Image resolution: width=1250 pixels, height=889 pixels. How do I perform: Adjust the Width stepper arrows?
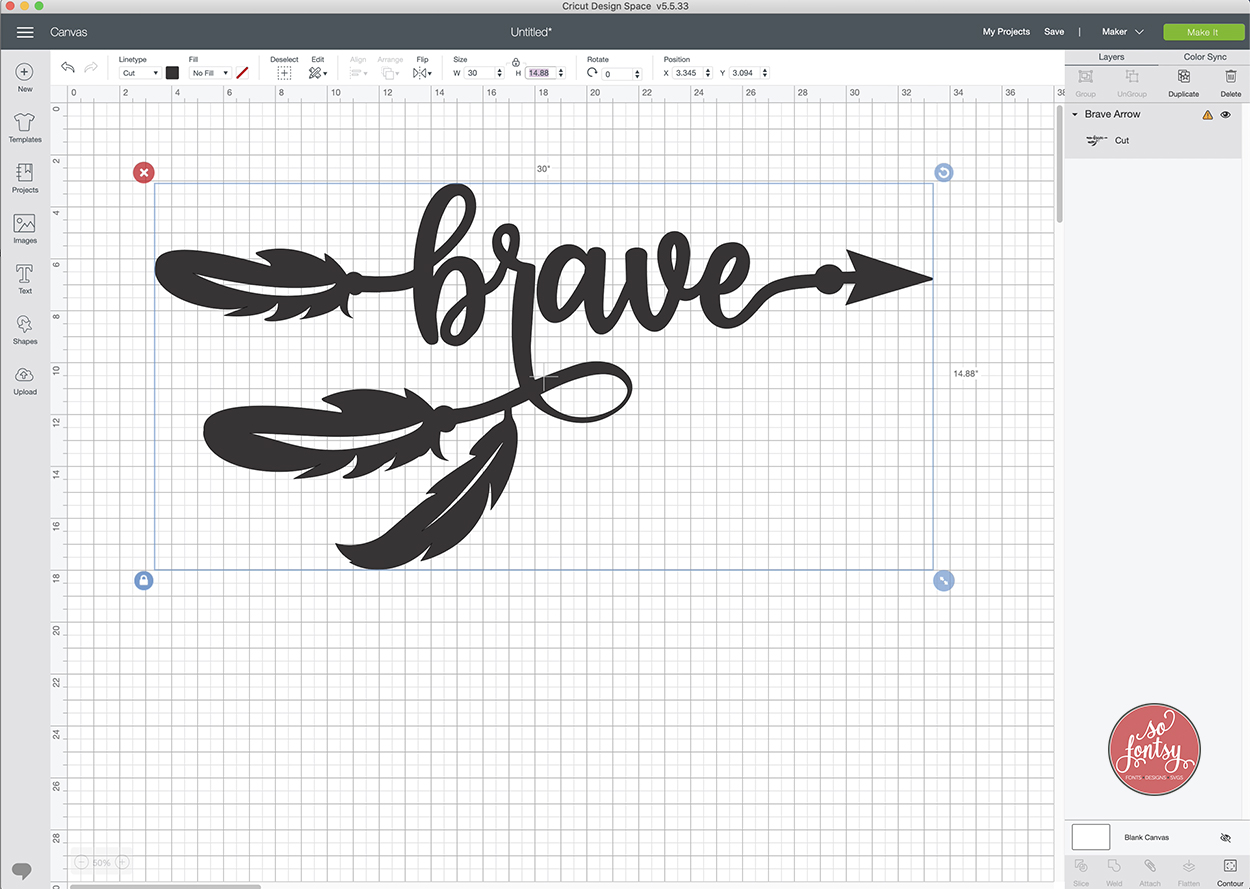pos(500,74)
